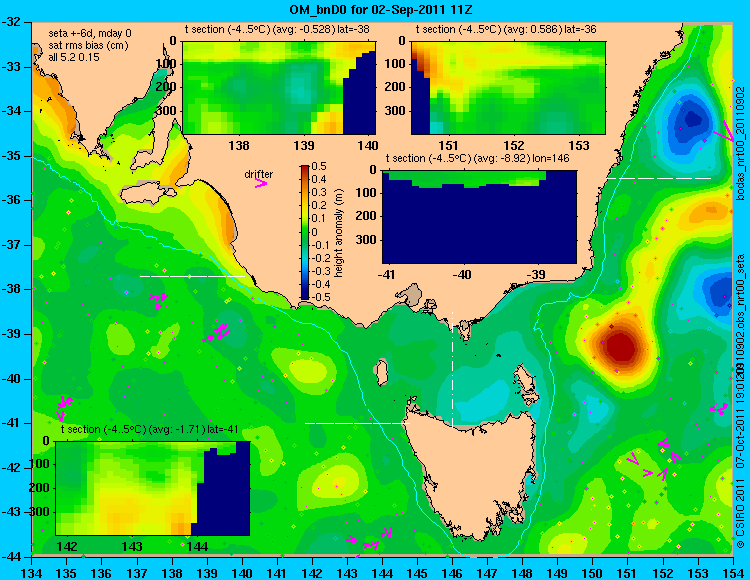The image size is (750, 580).
Task: Click the magenta drifter arrows near 139.4E, 39S
Action: point(217,333)
